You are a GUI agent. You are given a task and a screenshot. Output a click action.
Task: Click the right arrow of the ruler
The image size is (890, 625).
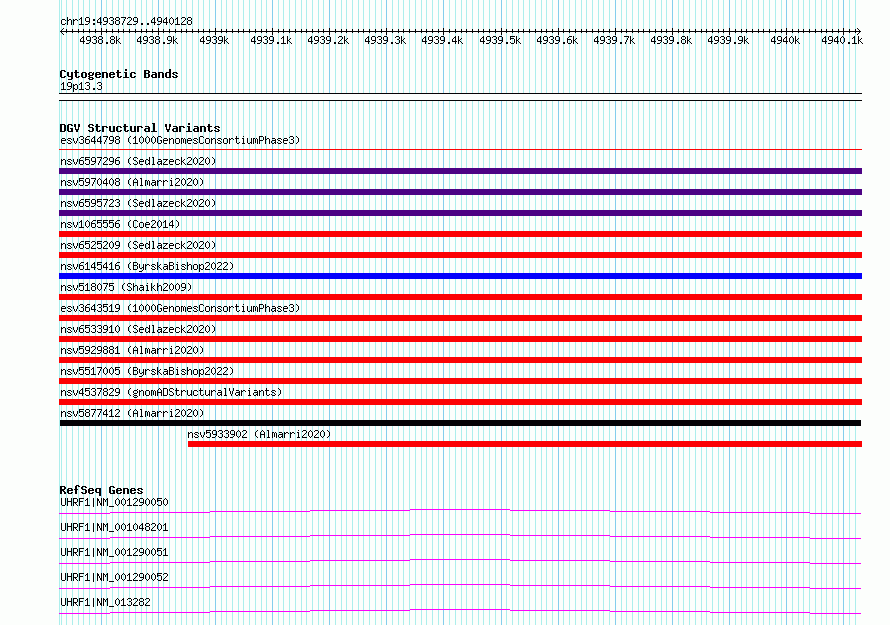click(859, 31)
